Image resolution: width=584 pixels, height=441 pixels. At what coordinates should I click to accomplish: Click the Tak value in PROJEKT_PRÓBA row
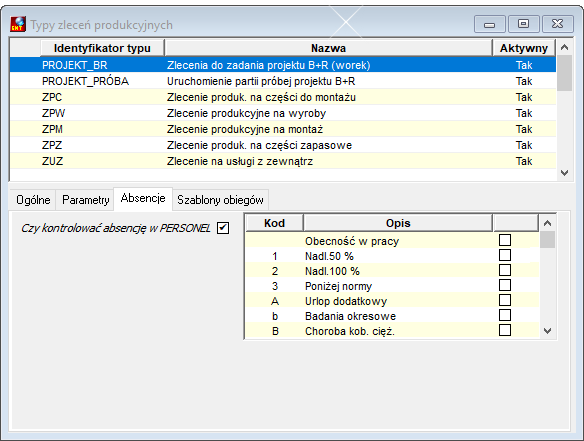point(524,81)
